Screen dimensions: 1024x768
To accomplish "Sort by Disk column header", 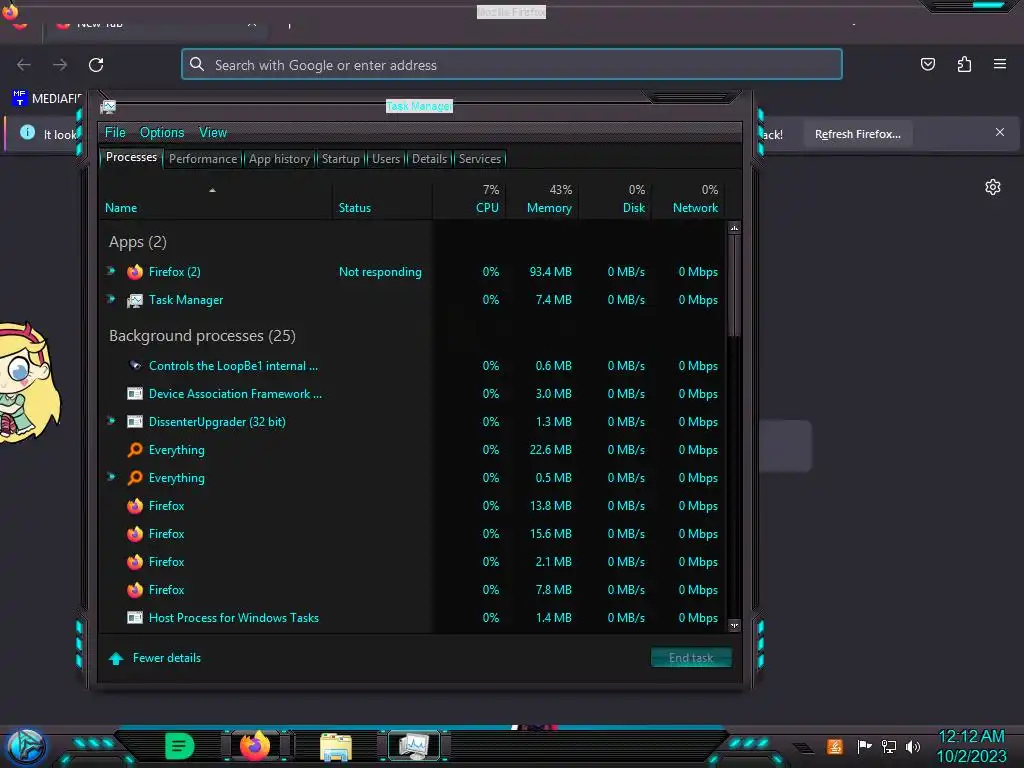I will 615,200.
